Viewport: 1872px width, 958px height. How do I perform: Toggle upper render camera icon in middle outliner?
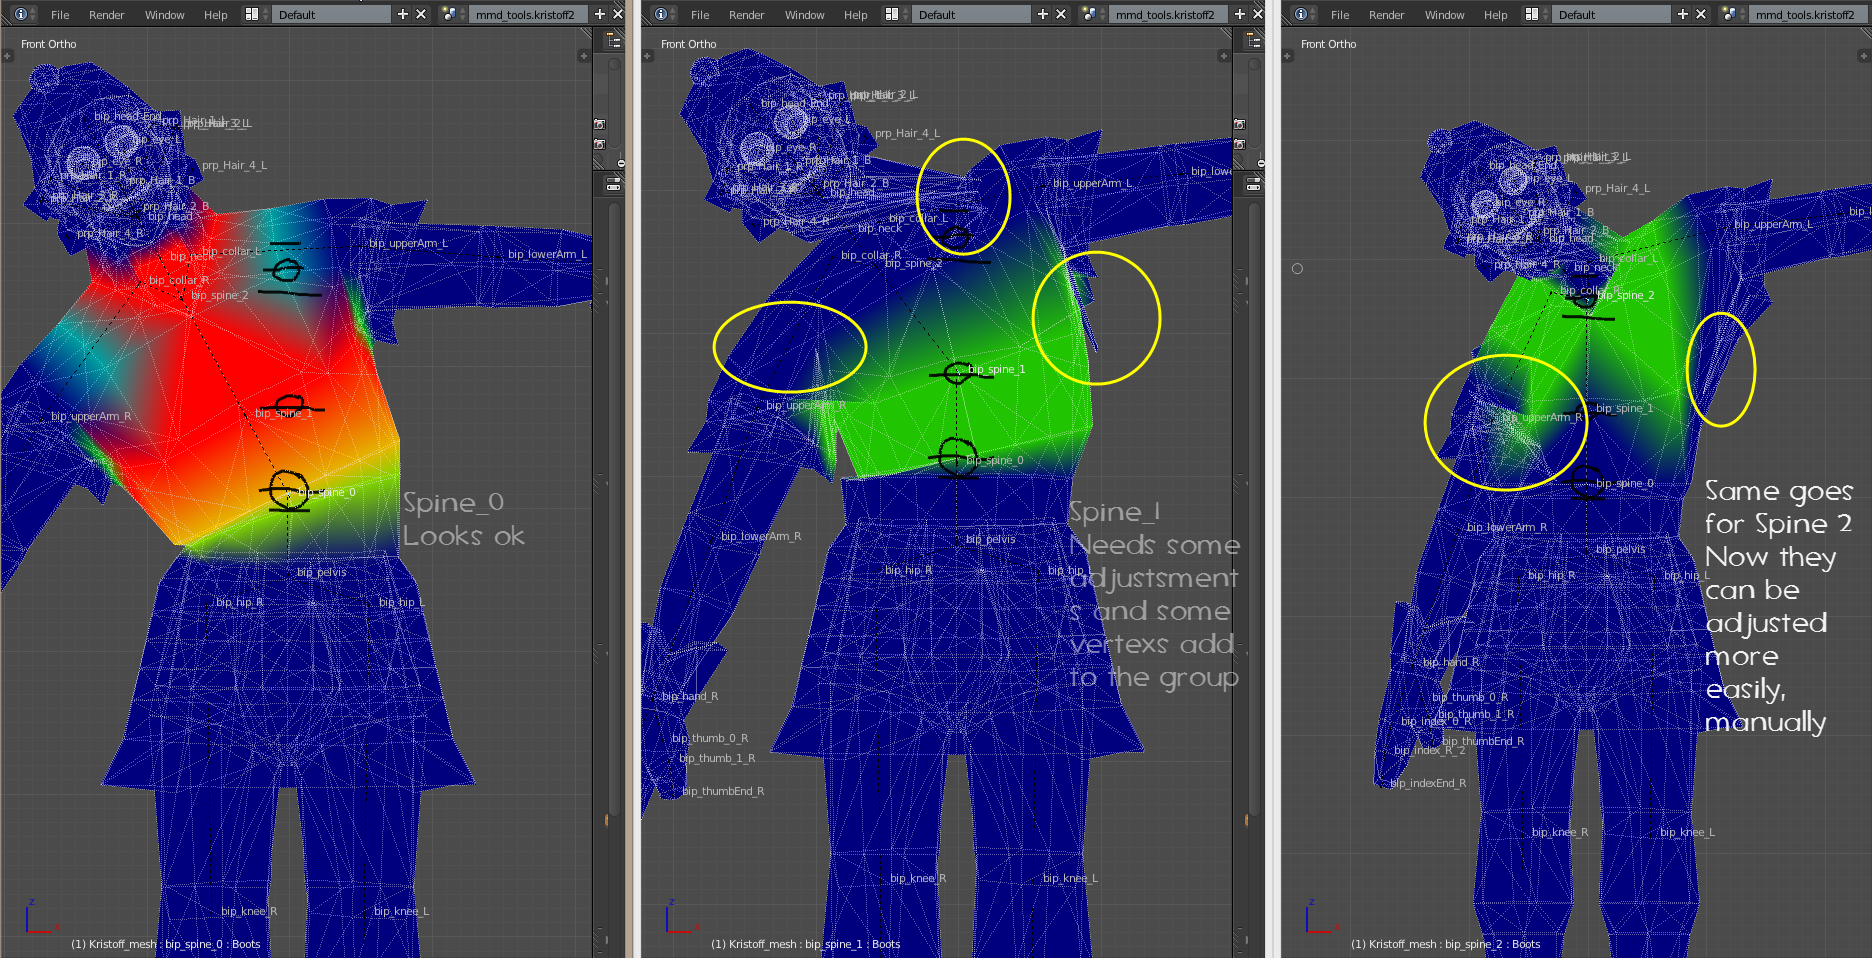pyautogui.click(x=1240, y=124)
